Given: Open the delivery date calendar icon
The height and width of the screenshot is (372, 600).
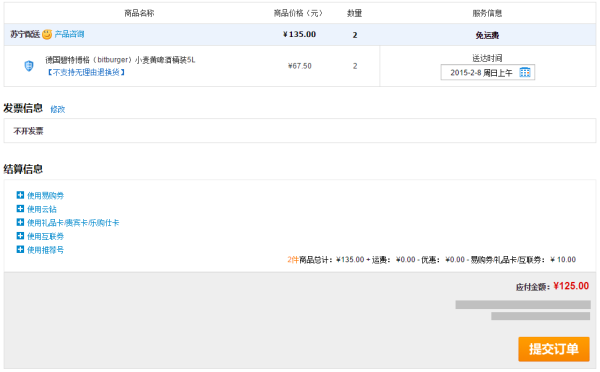Looking at the screenshot, I should click(x=525, y=72).
